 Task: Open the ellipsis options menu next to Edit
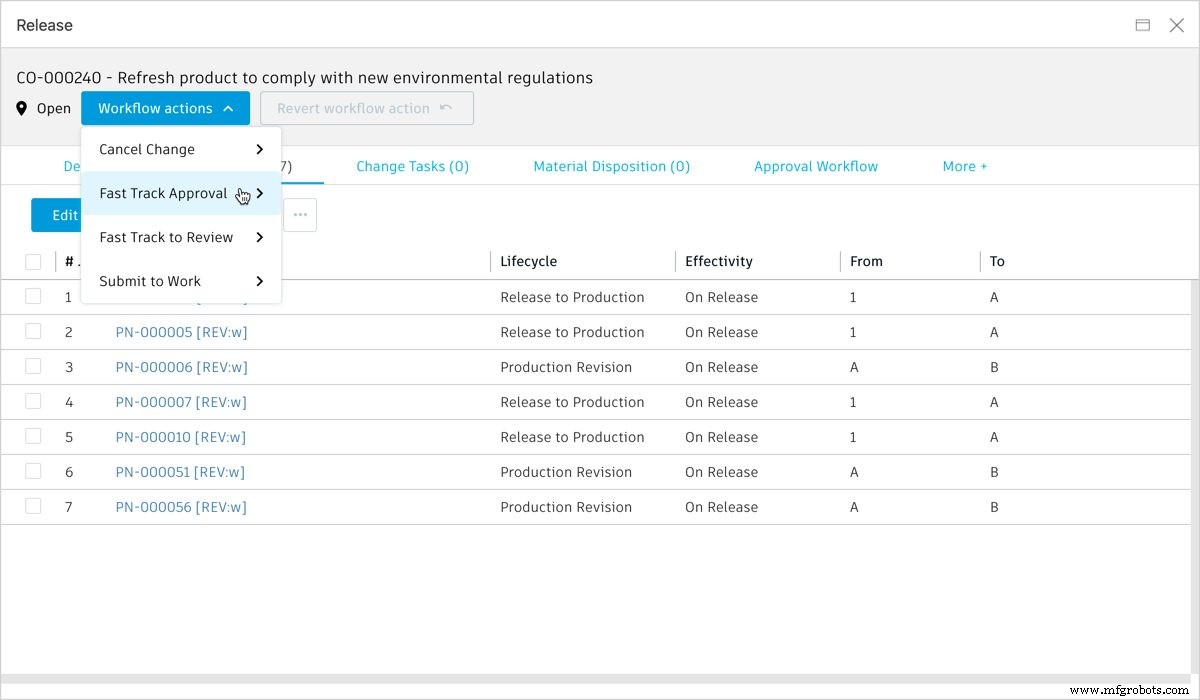point(299,214)
